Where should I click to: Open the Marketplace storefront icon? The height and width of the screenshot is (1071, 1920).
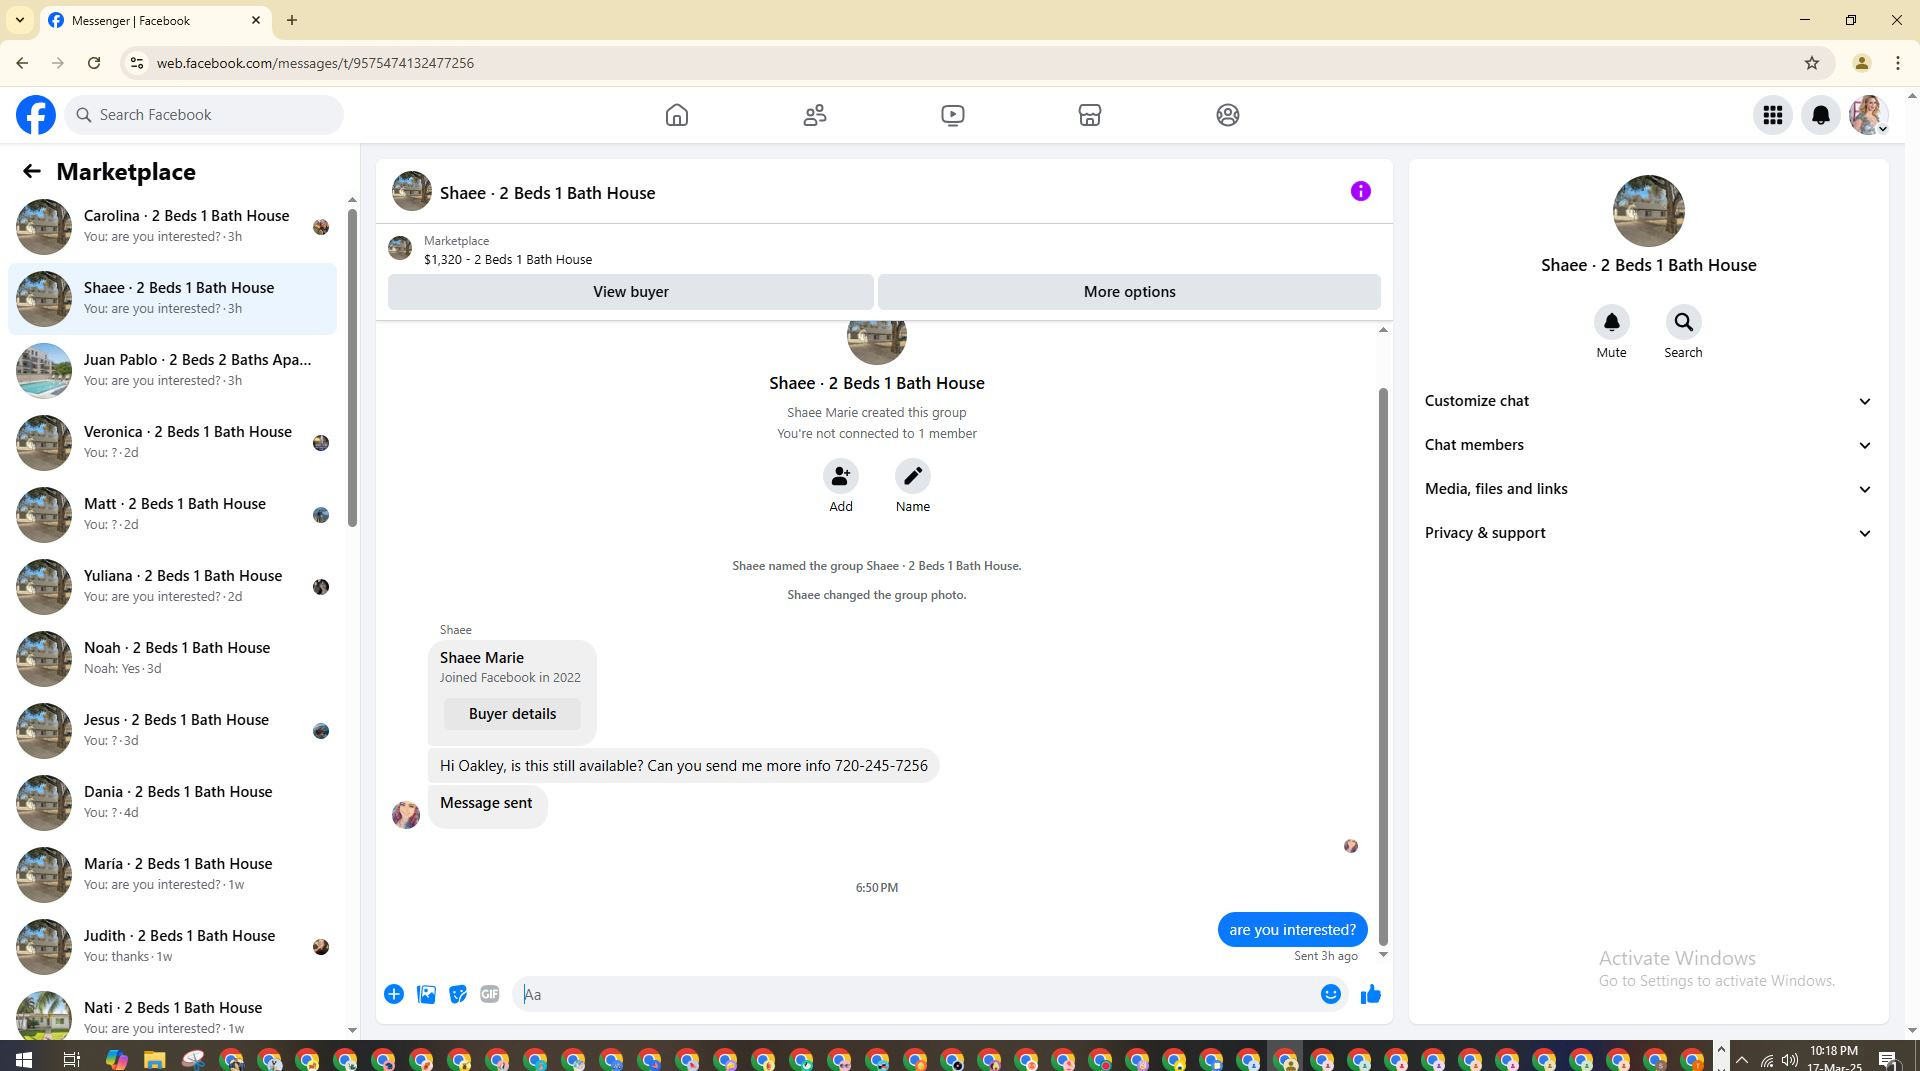tap(1090, 115)
